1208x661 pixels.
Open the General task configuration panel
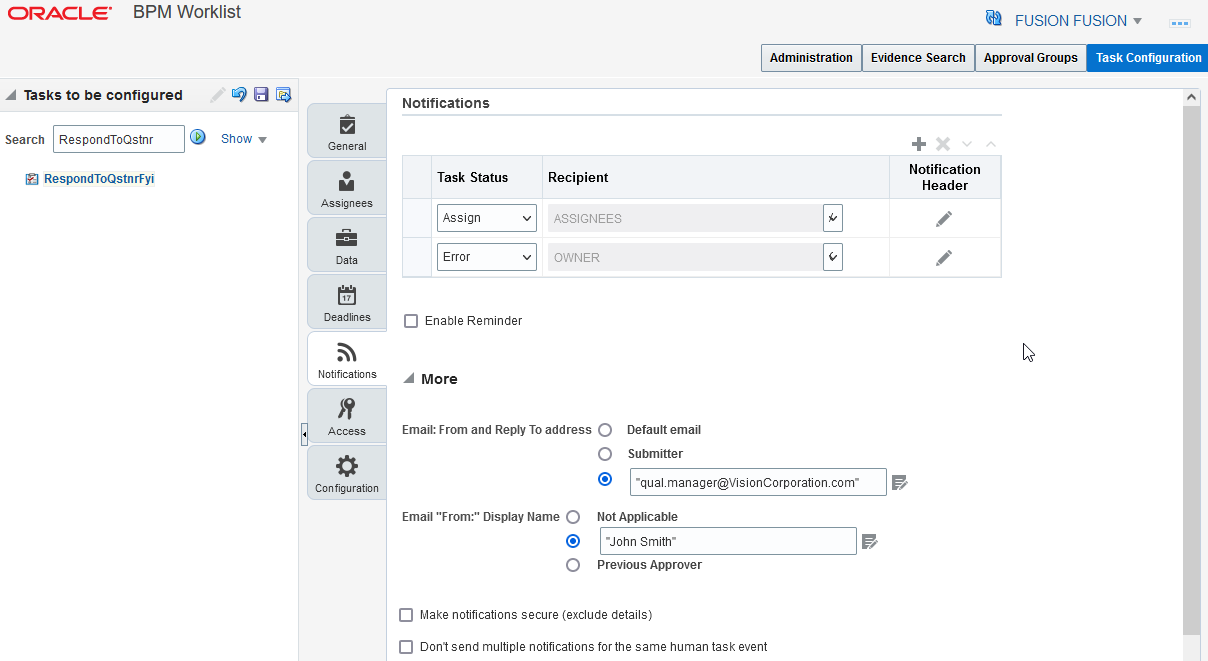coord(346,130)
